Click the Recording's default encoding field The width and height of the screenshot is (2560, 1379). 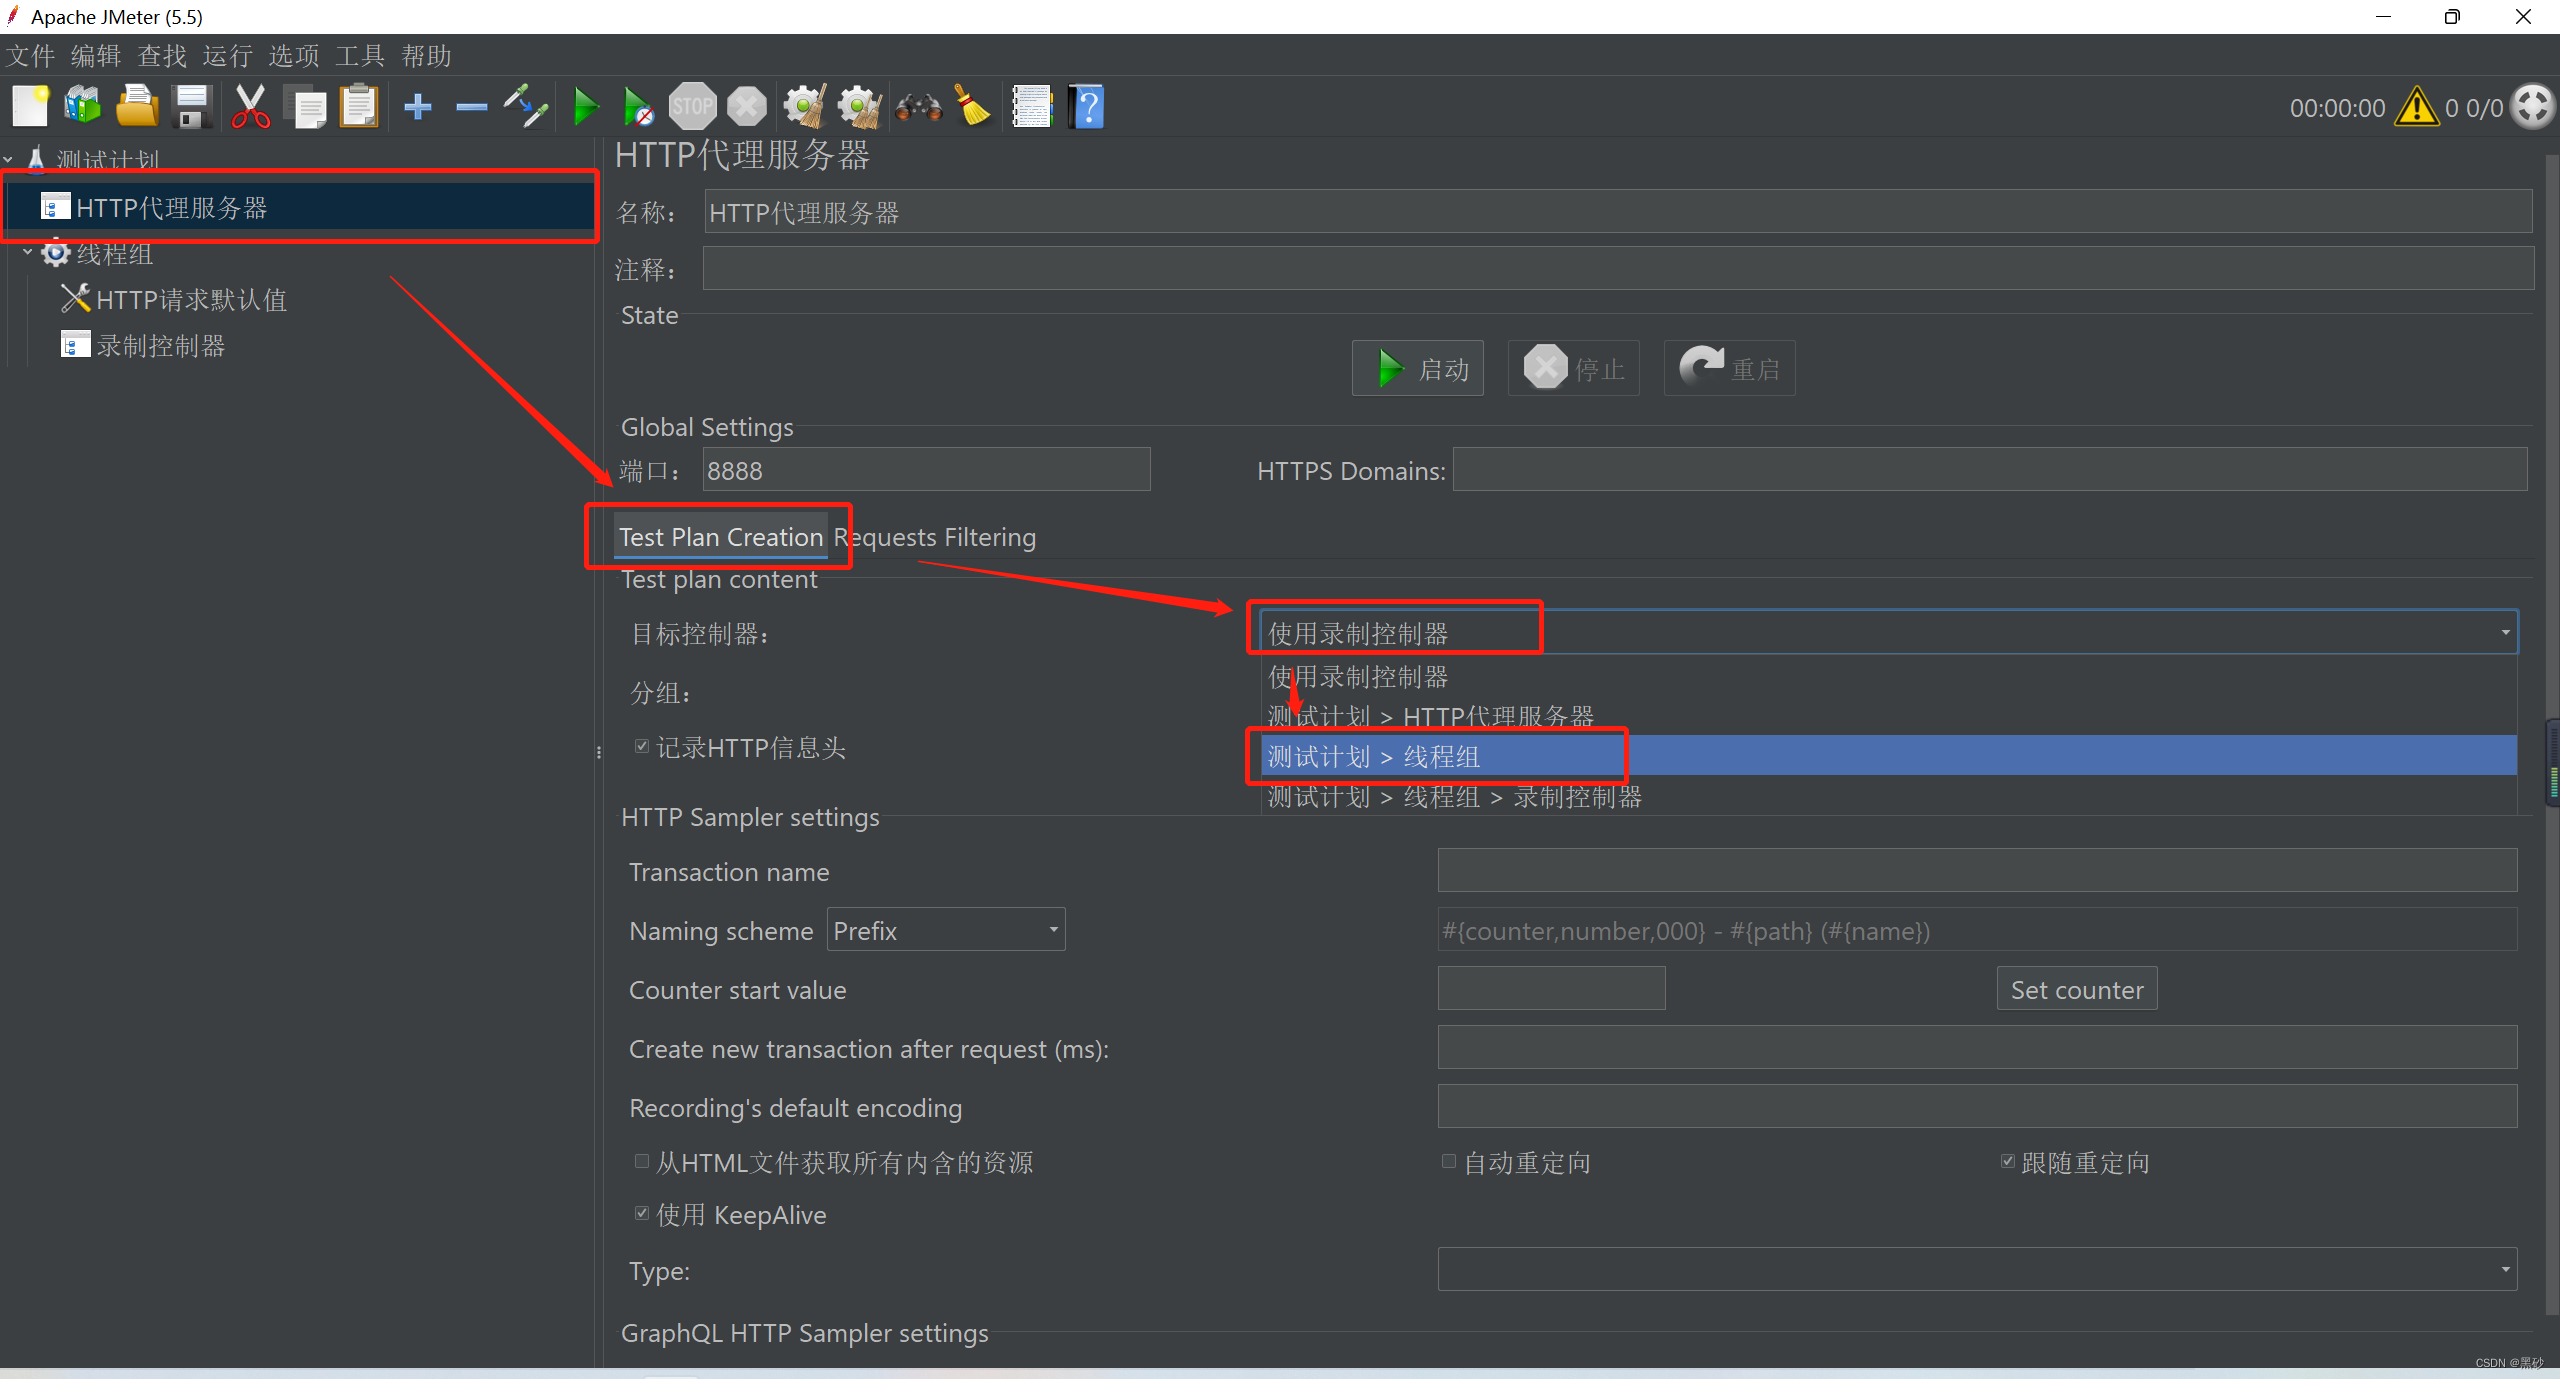(x=1977, y=1106)
